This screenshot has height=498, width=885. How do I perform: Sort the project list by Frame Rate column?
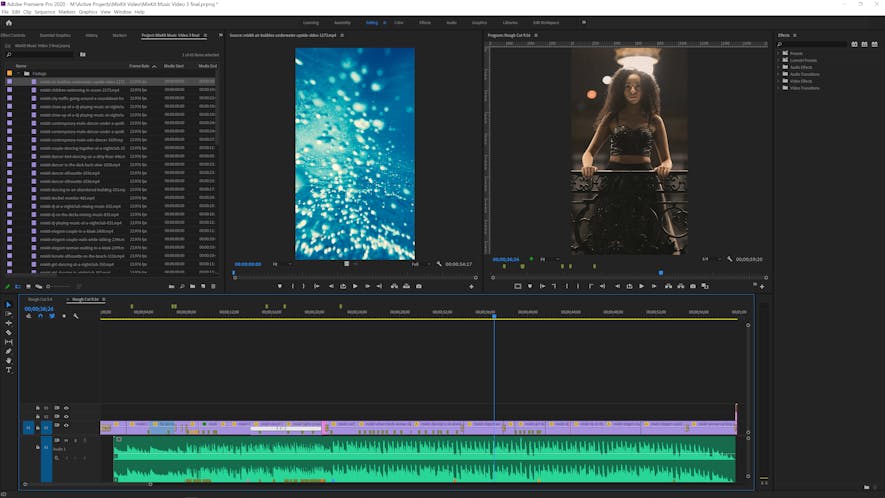click(139, 65)
